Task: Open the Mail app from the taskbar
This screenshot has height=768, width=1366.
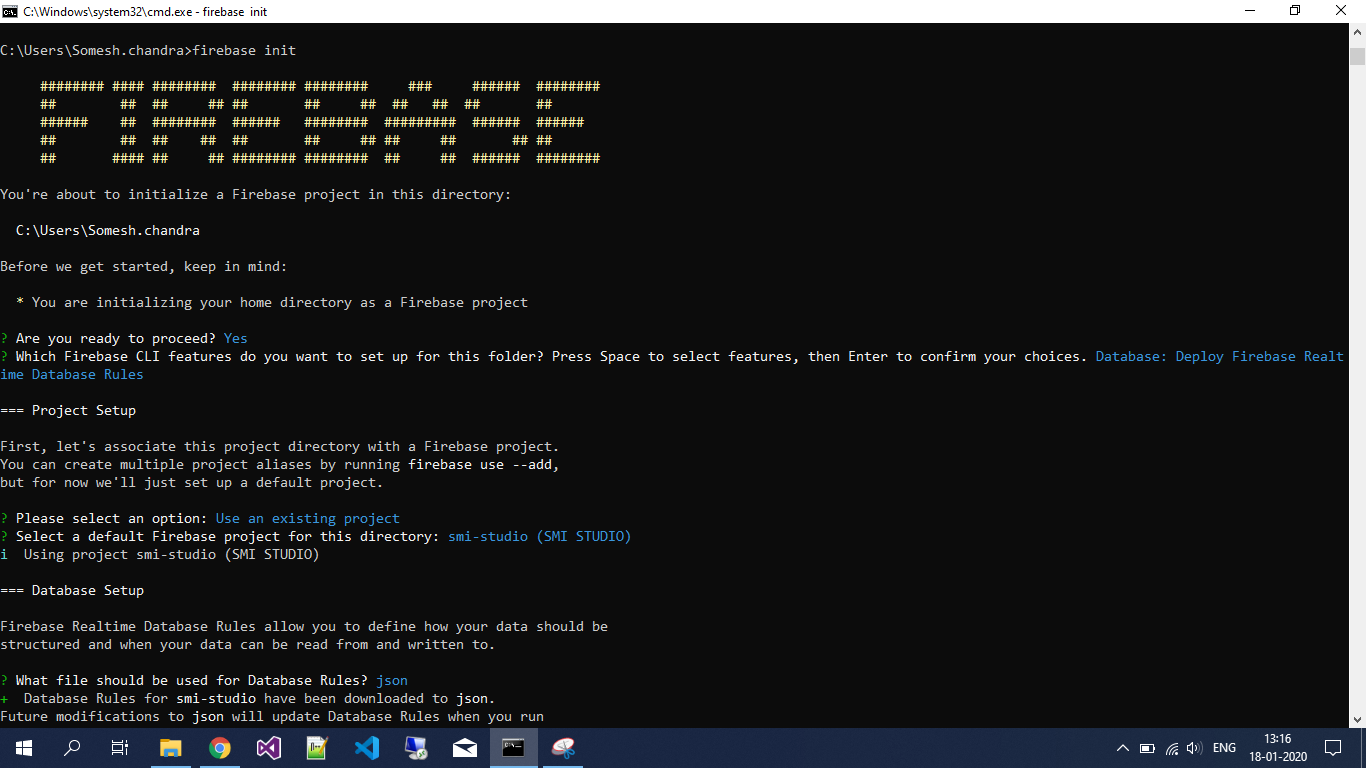Action: pyautogui.click(x=464, y=747)
